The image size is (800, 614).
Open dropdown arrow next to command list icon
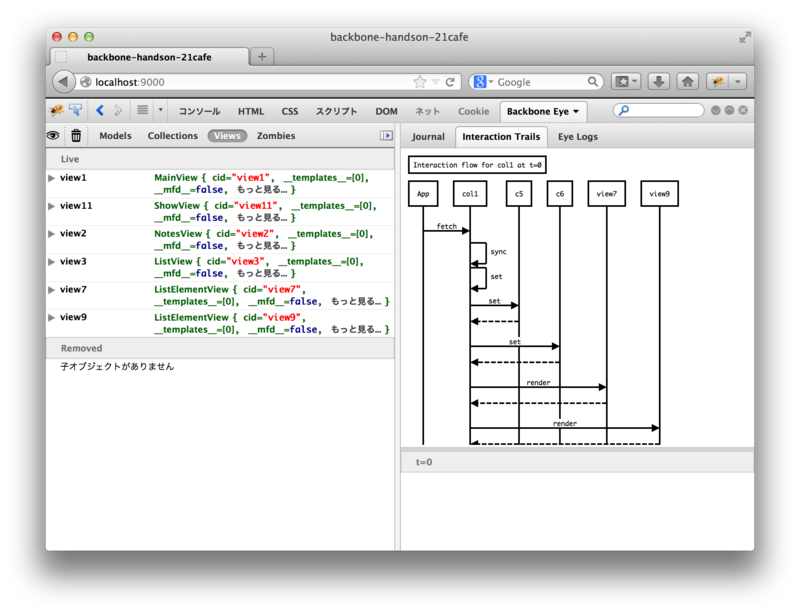tap(160, 110)
